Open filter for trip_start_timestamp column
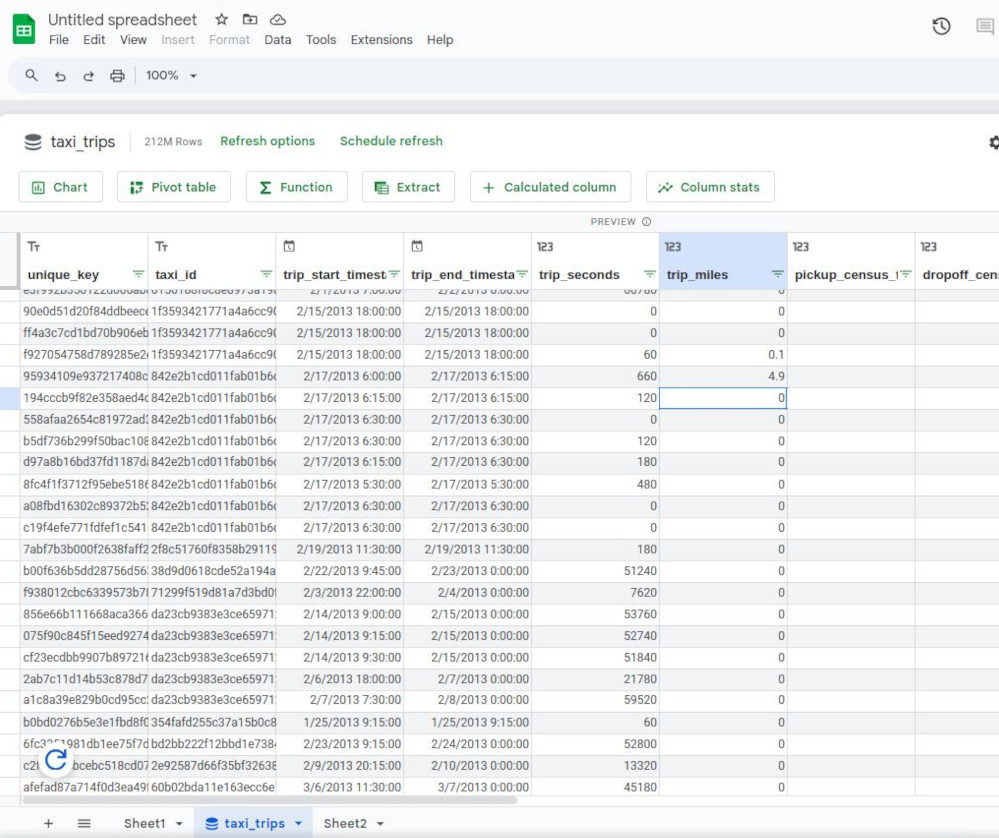999x838 pixels. [x=394, y=274]
